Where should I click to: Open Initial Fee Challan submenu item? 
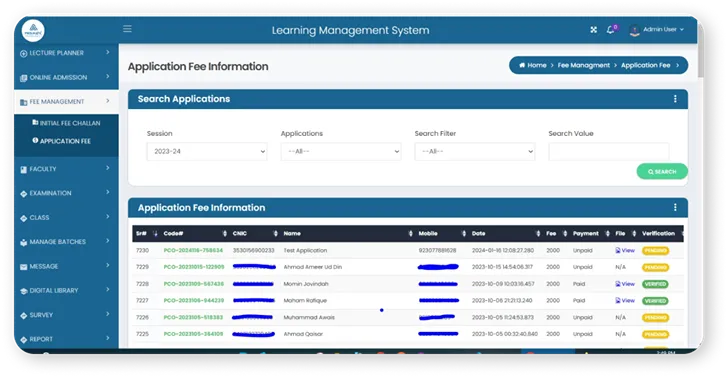click(66, 123)
